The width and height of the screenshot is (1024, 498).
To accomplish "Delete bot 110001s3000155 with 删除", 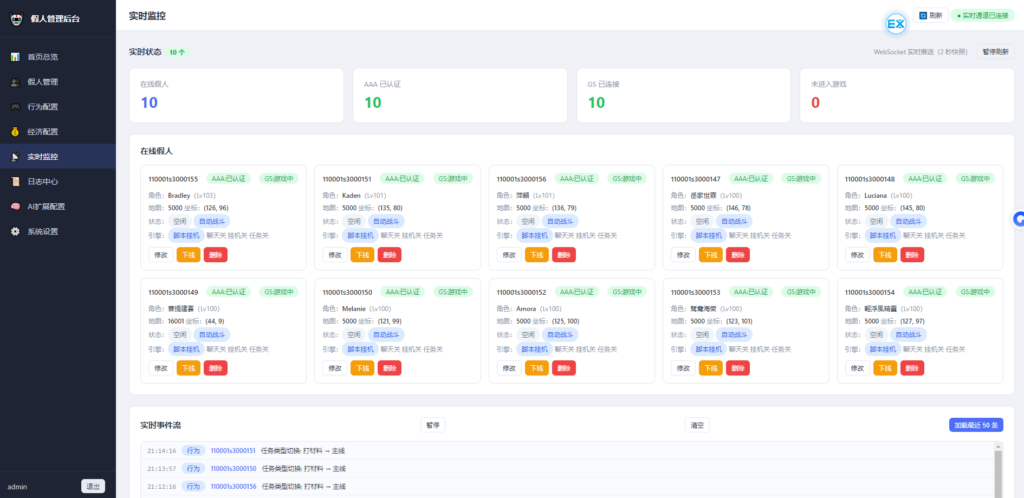I will point(216,255).
